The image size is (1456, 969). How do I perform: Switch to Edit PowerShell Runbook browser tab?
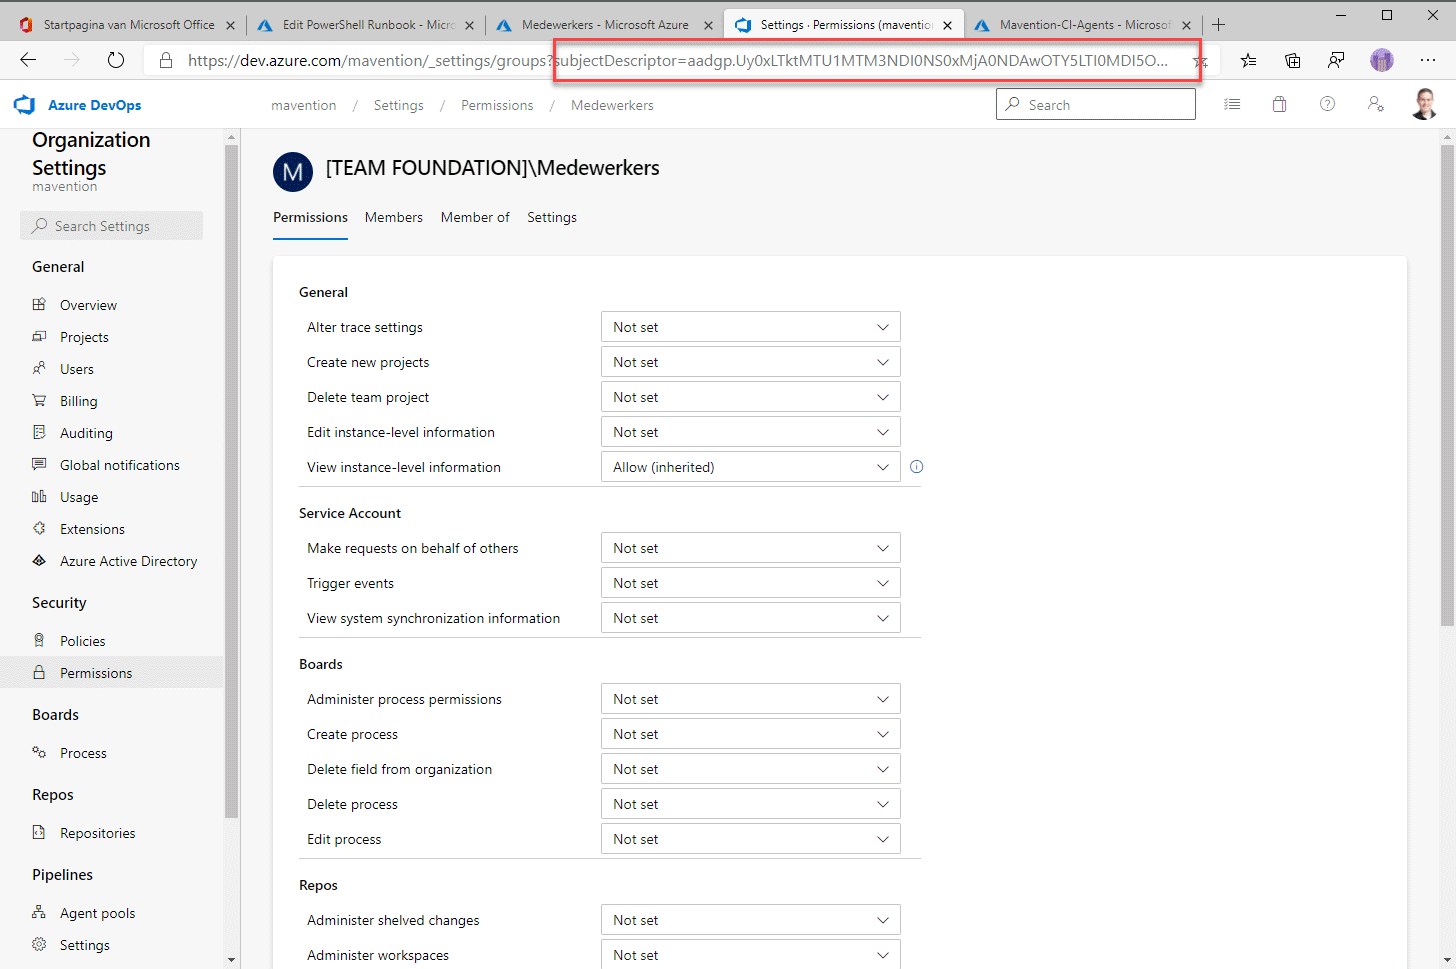click(365, 25)
